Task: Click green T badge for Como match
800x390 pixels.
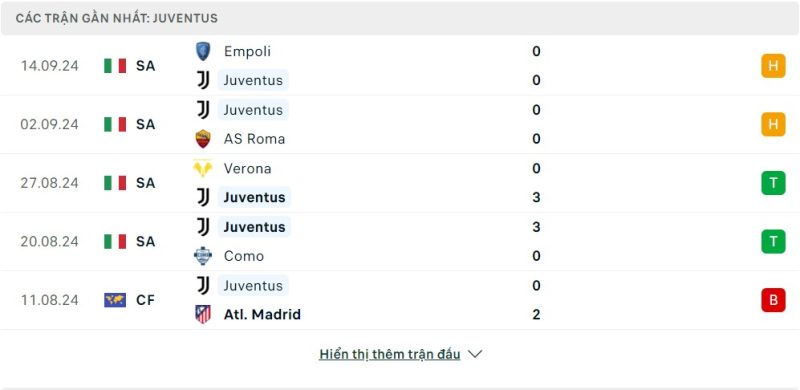Action: coord(773,242)
